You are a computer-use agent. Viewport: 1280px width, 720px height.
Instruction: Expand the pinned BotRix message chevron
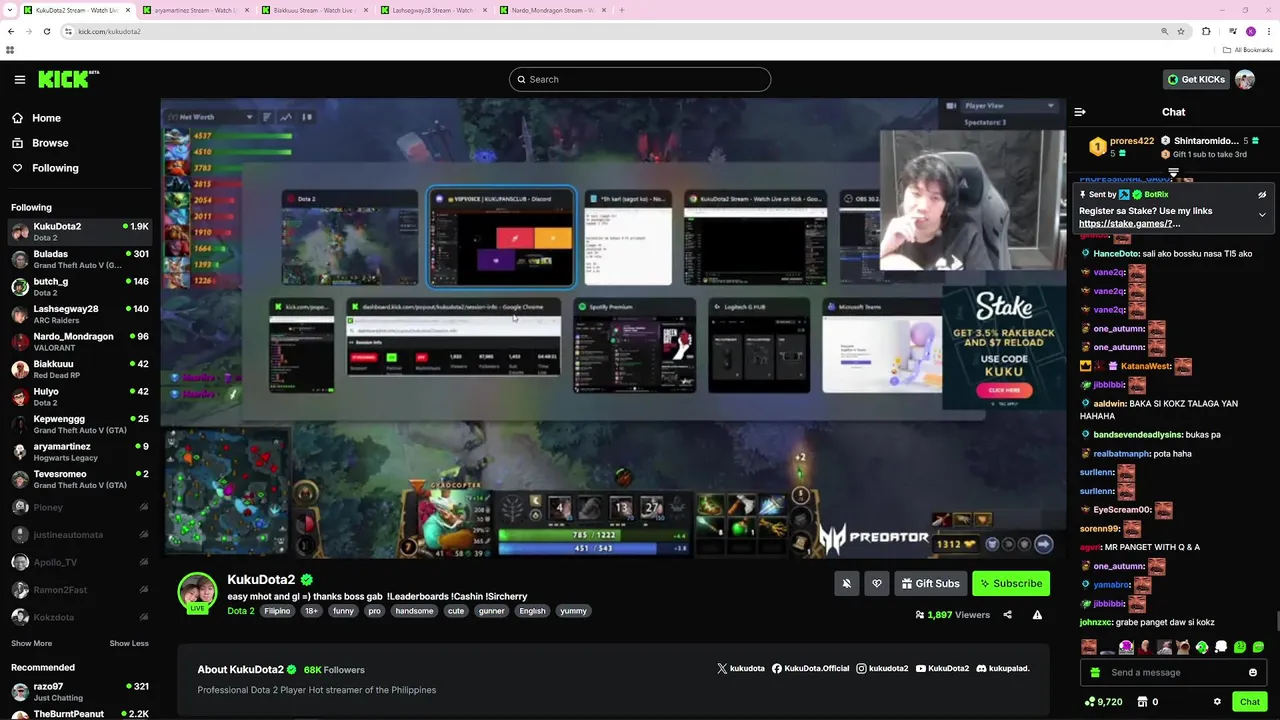click(1262, 214)
